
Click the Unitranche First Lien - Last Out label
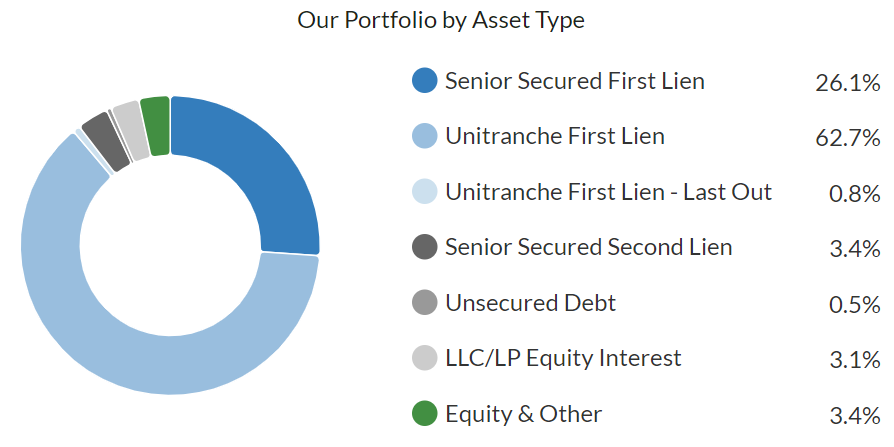(608, 192)
